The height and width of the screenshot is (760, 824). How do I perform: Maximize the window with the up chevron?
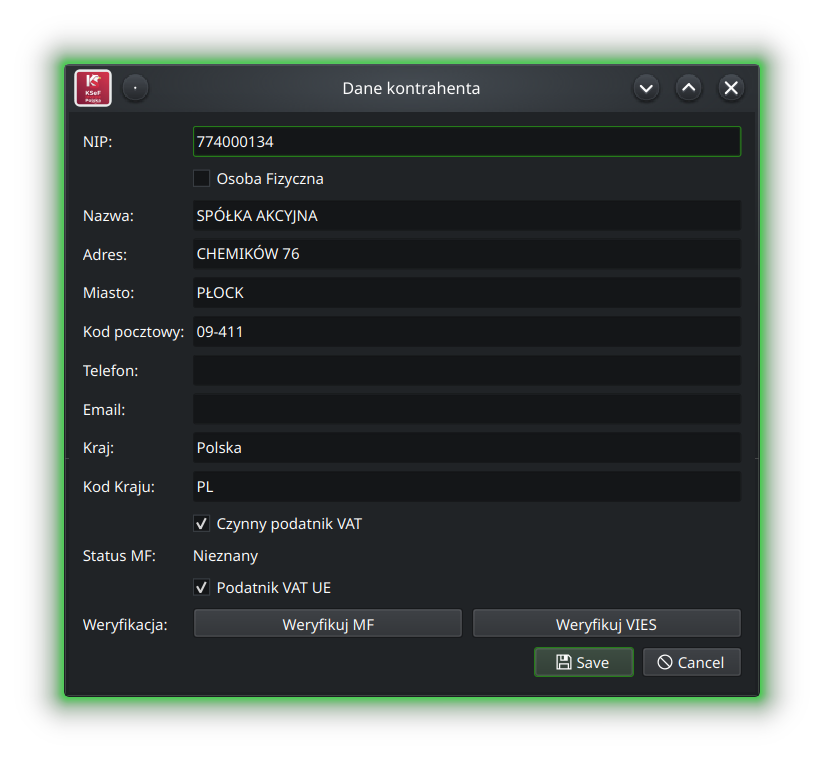(x=689, y=88)
